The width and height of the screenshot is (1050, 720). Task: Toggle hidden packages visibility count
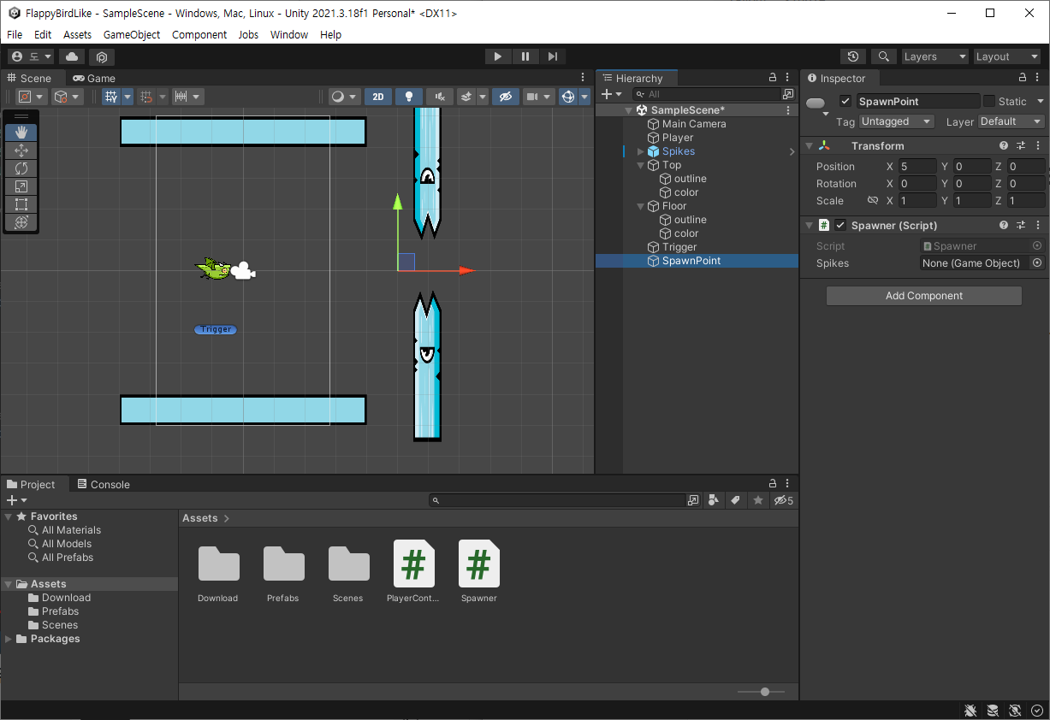click(x=783, y=500)
